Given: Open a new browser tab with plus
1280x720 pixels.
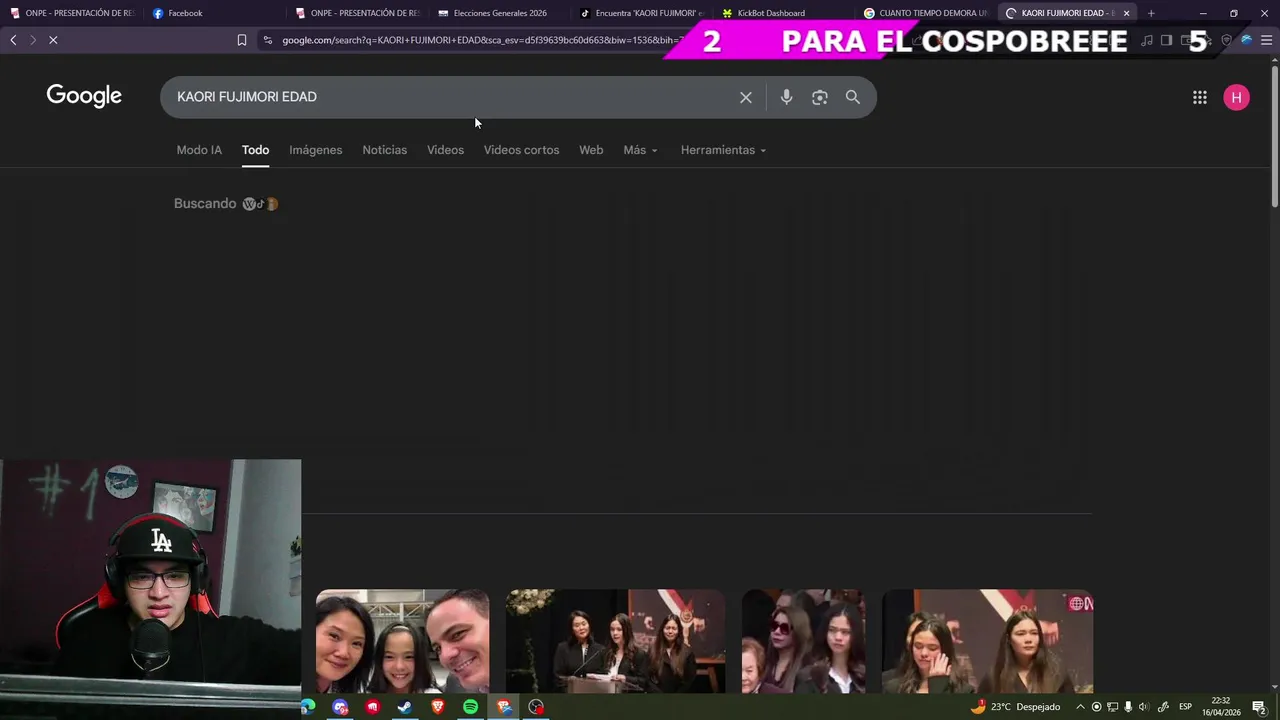Looking at the screenshot, I should (x=1151, y=13).
